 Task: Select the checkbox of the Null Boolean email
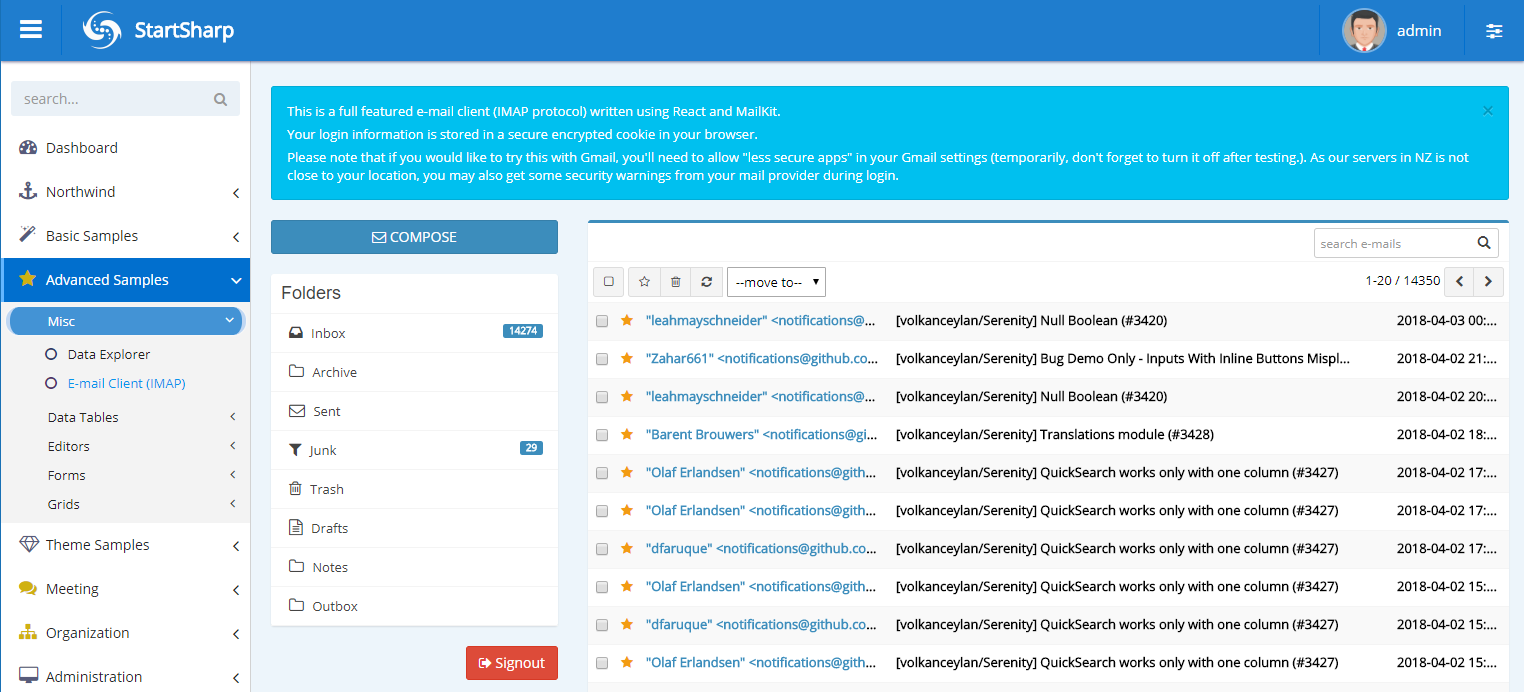601,320
